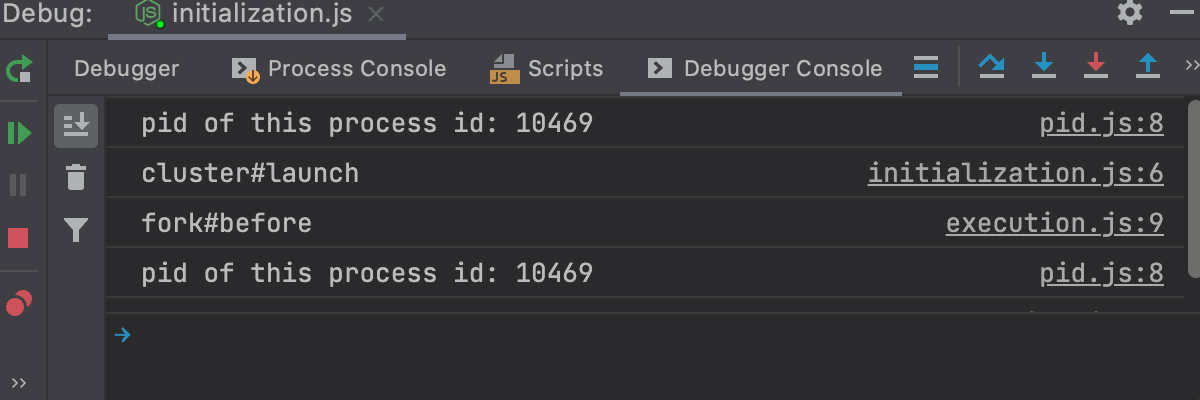The image size is (1200, 400).
Task: Open the initialization.js:6 source link
Action: (1015, 174)
